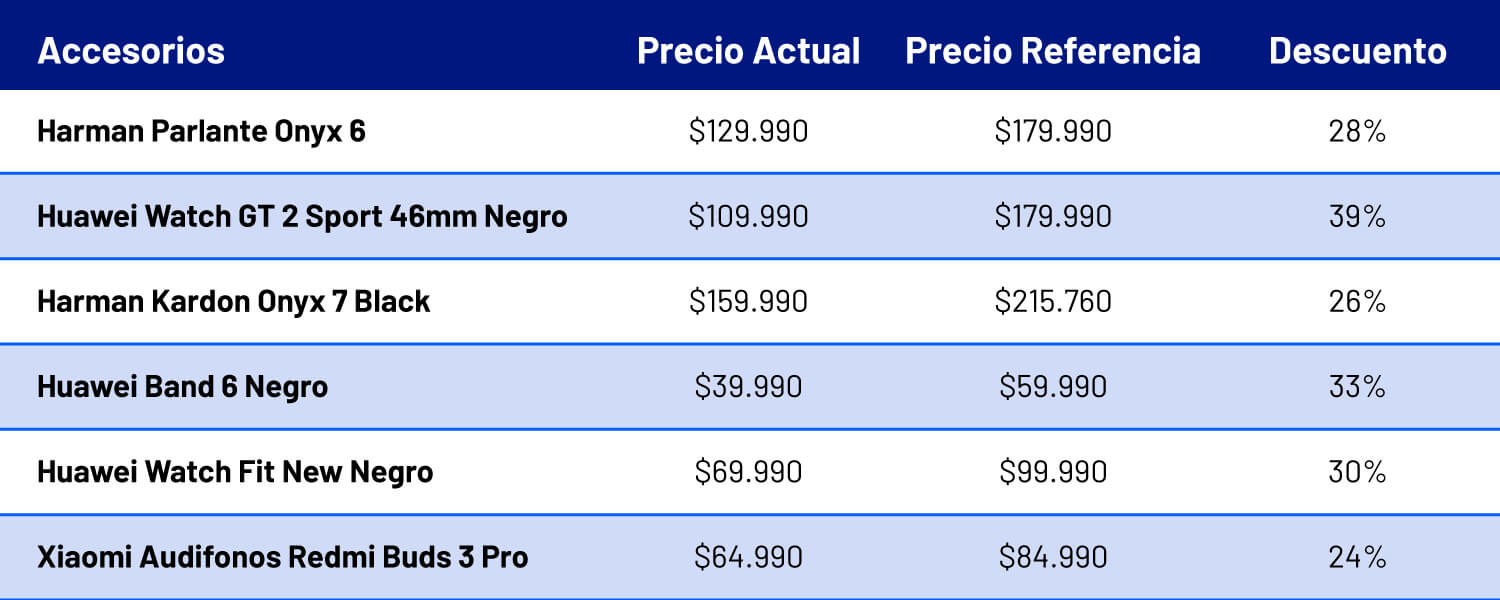Open Huawei Watch Fit New Negro item

(x=235, y=471)
